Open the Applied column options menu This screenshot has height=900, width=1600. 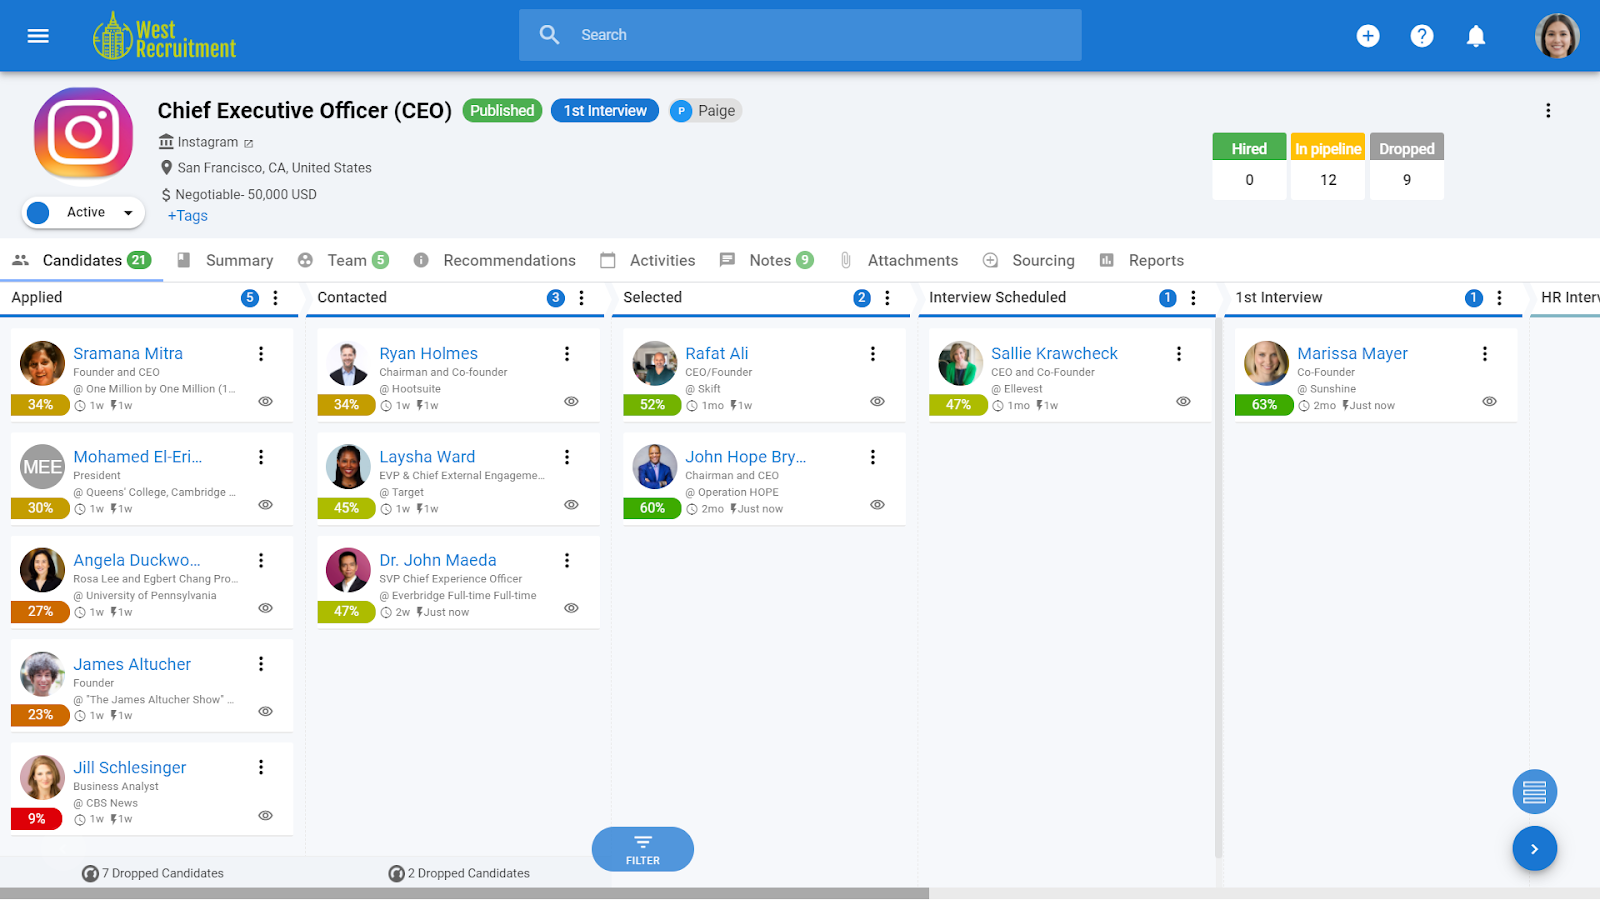(276, 297)
